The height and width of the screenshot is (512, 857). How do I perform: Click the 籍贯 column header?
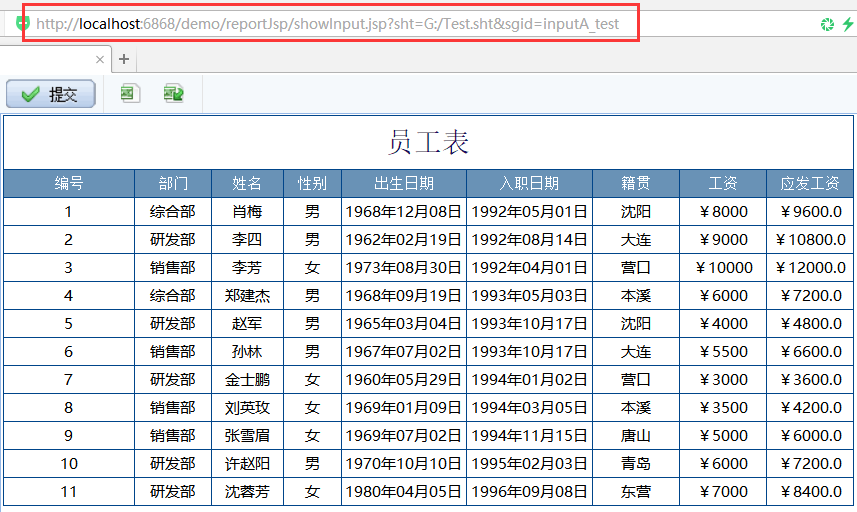click(x=636, y=183)
